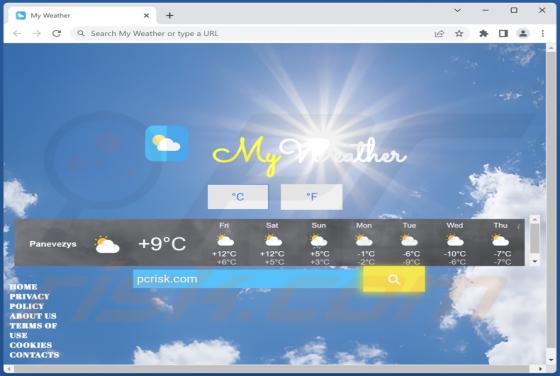The height and width of the screenshot is (376, 560).
Task: Click the search field containing pcrisk.com
Action: click(x=248, y=279)
